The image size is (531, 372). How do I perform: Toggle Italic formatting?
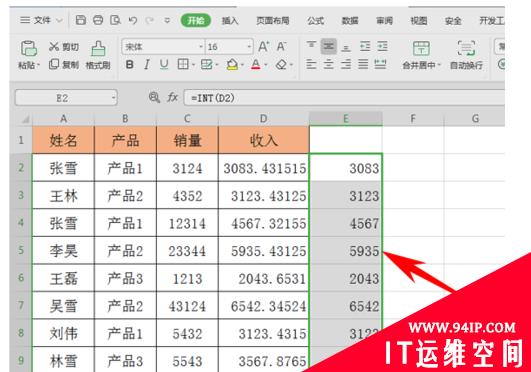147,64
